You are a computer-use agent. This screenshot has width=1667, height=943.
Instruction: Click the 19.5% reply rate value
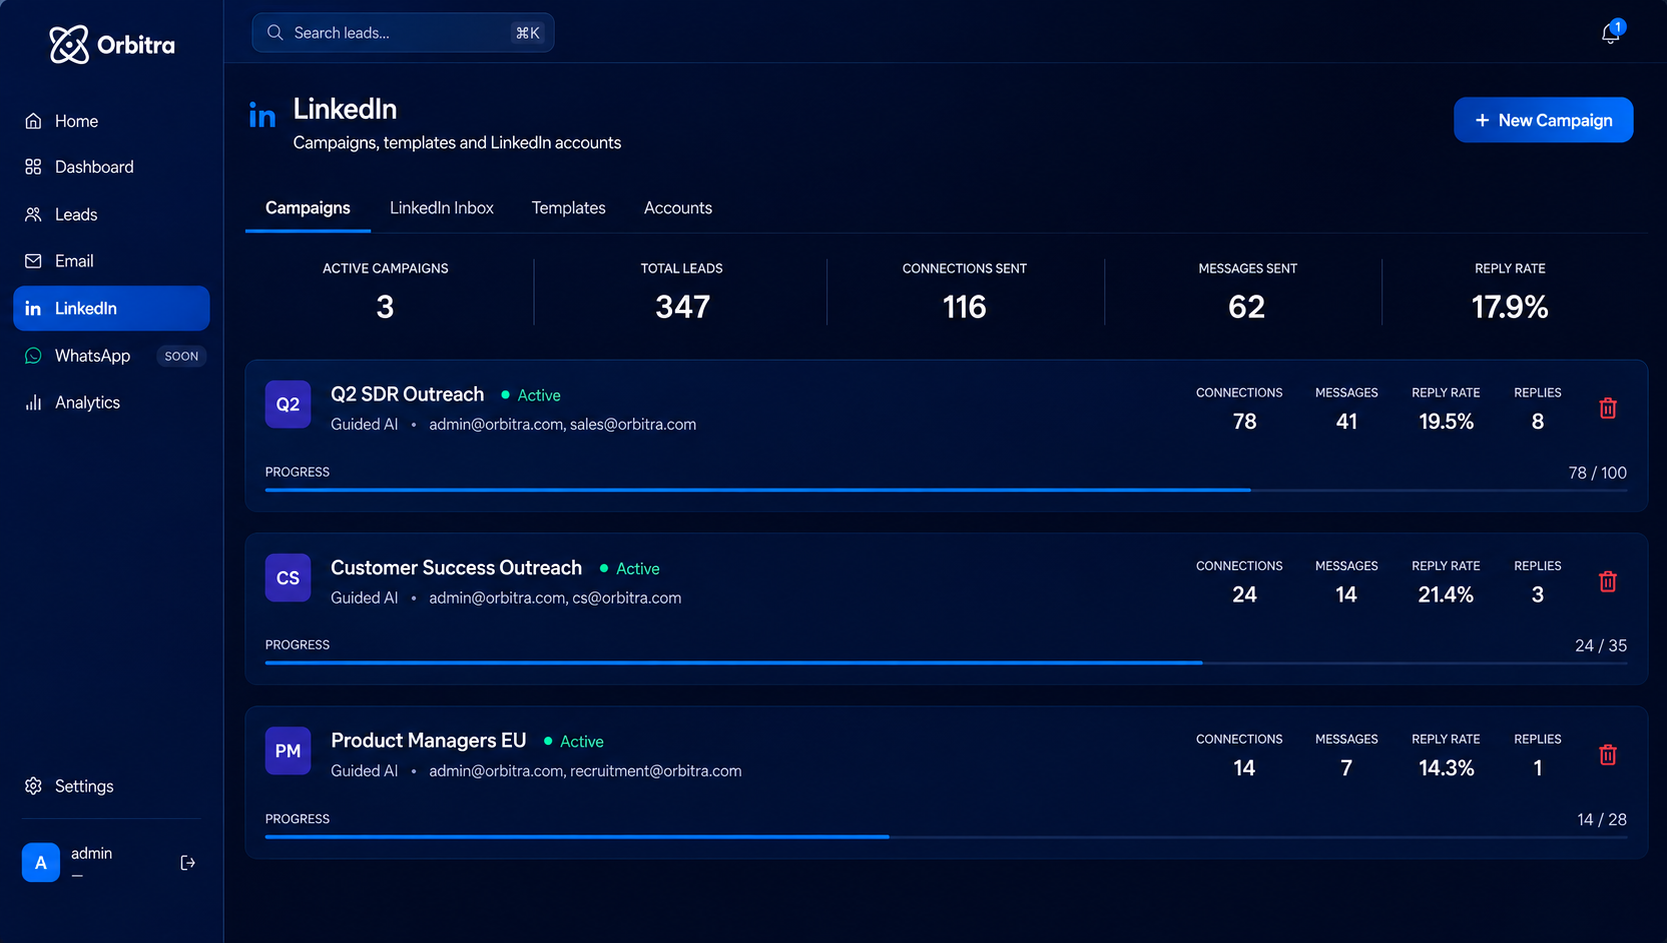click(1446, 421)
